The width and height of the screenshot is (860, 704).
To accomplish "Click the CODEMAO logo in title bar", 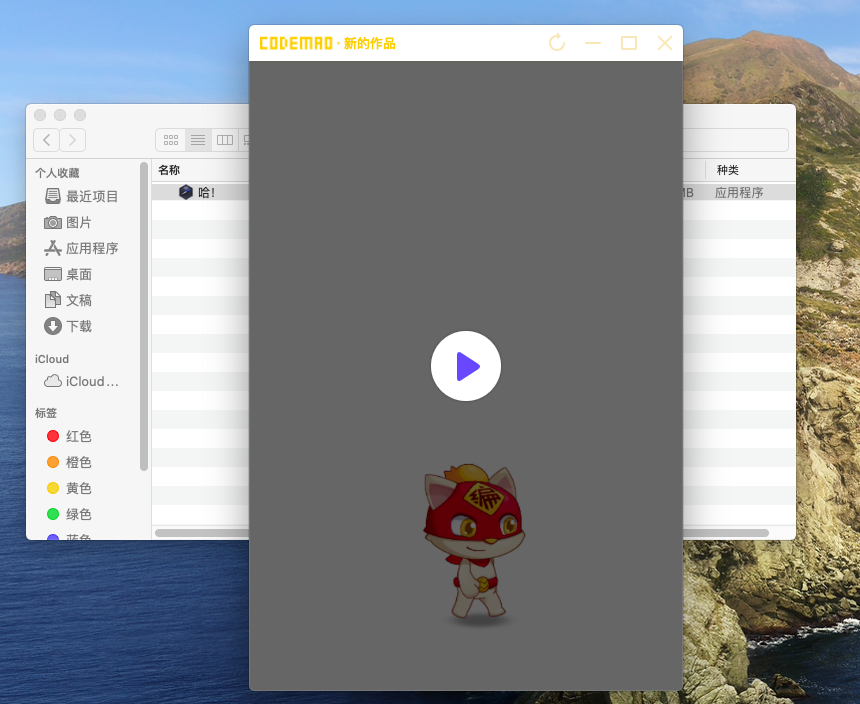I will 296,43.
